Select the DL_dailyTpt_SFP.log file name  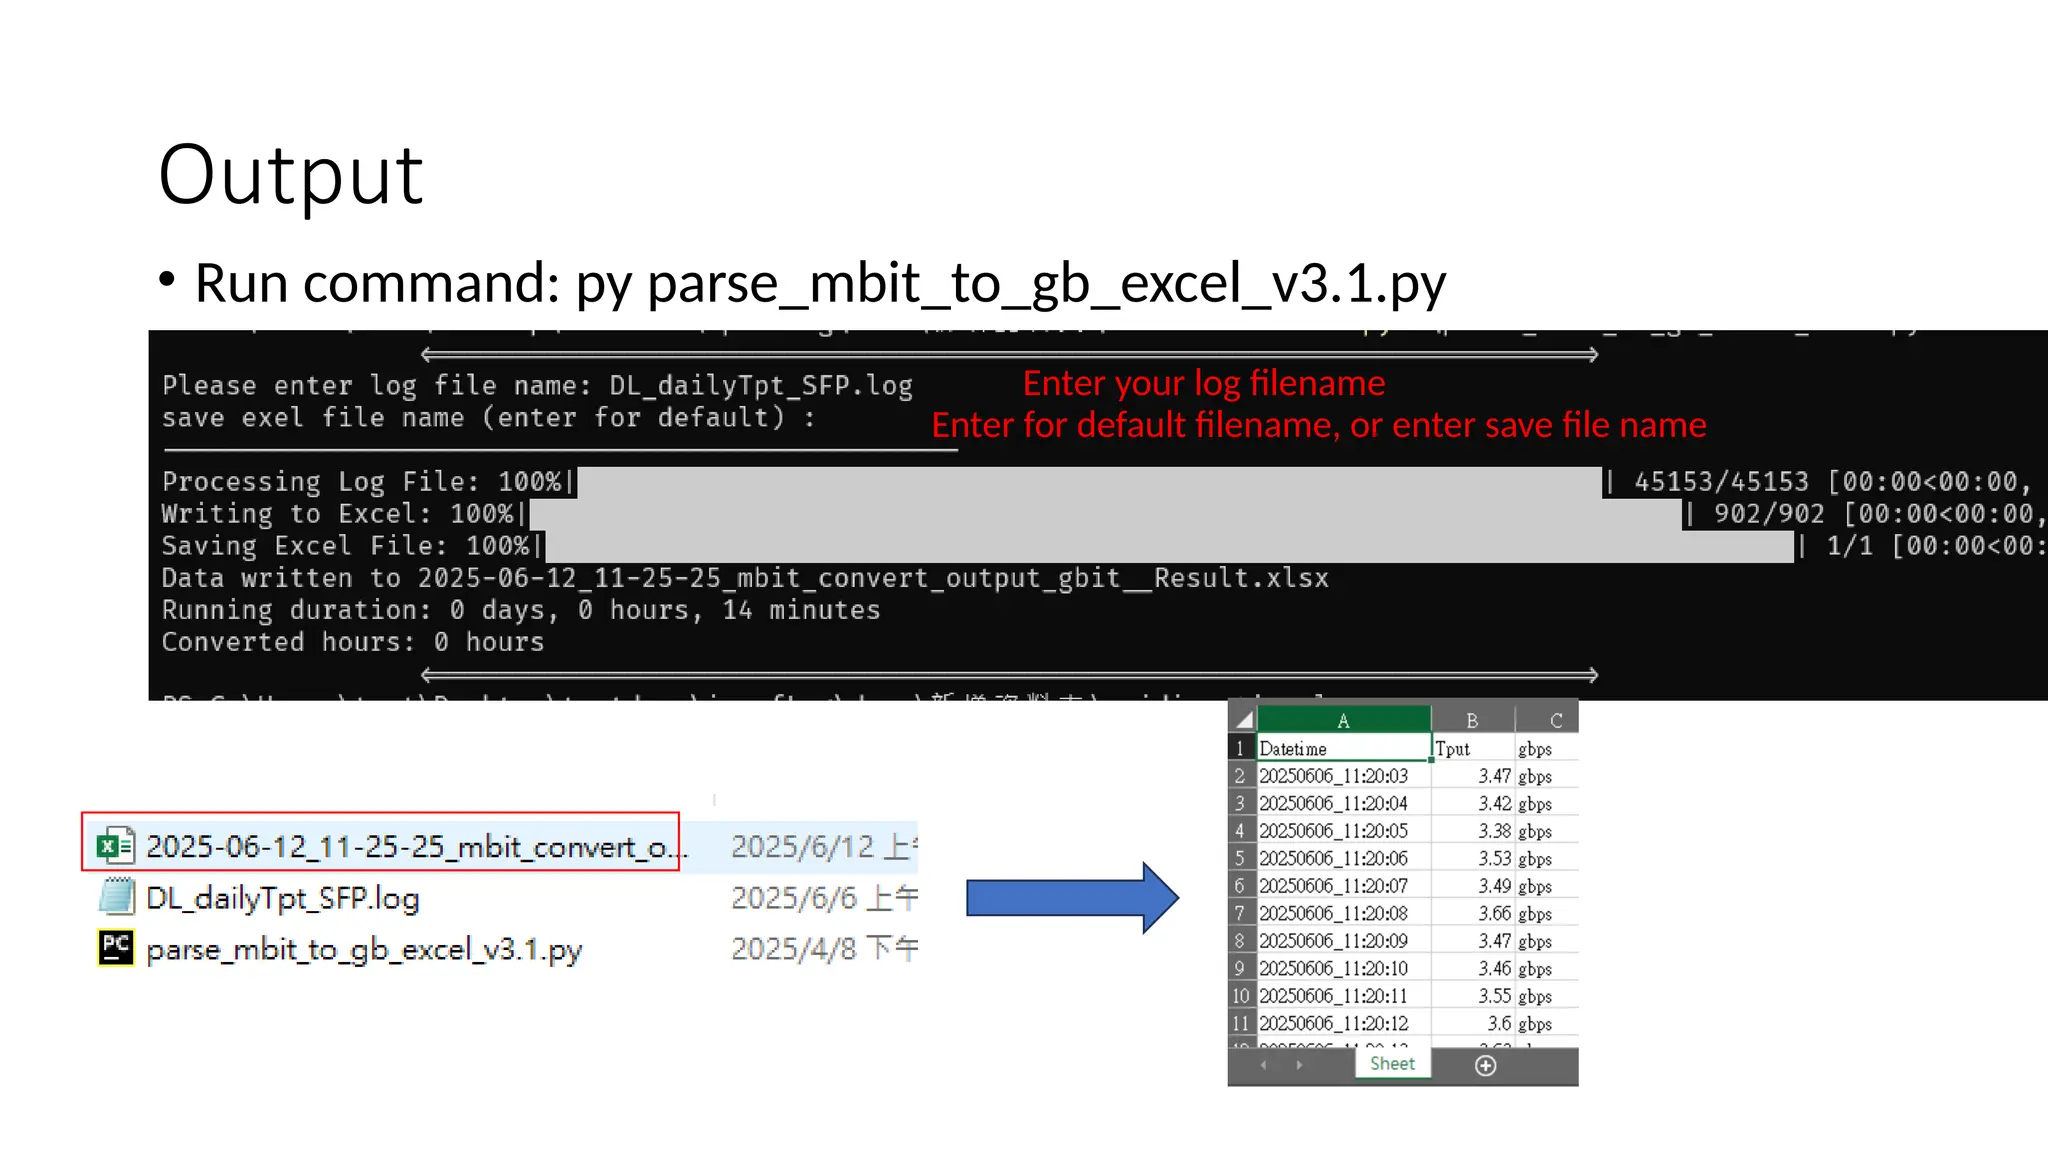pyautogui.click(x=283, y=898)
